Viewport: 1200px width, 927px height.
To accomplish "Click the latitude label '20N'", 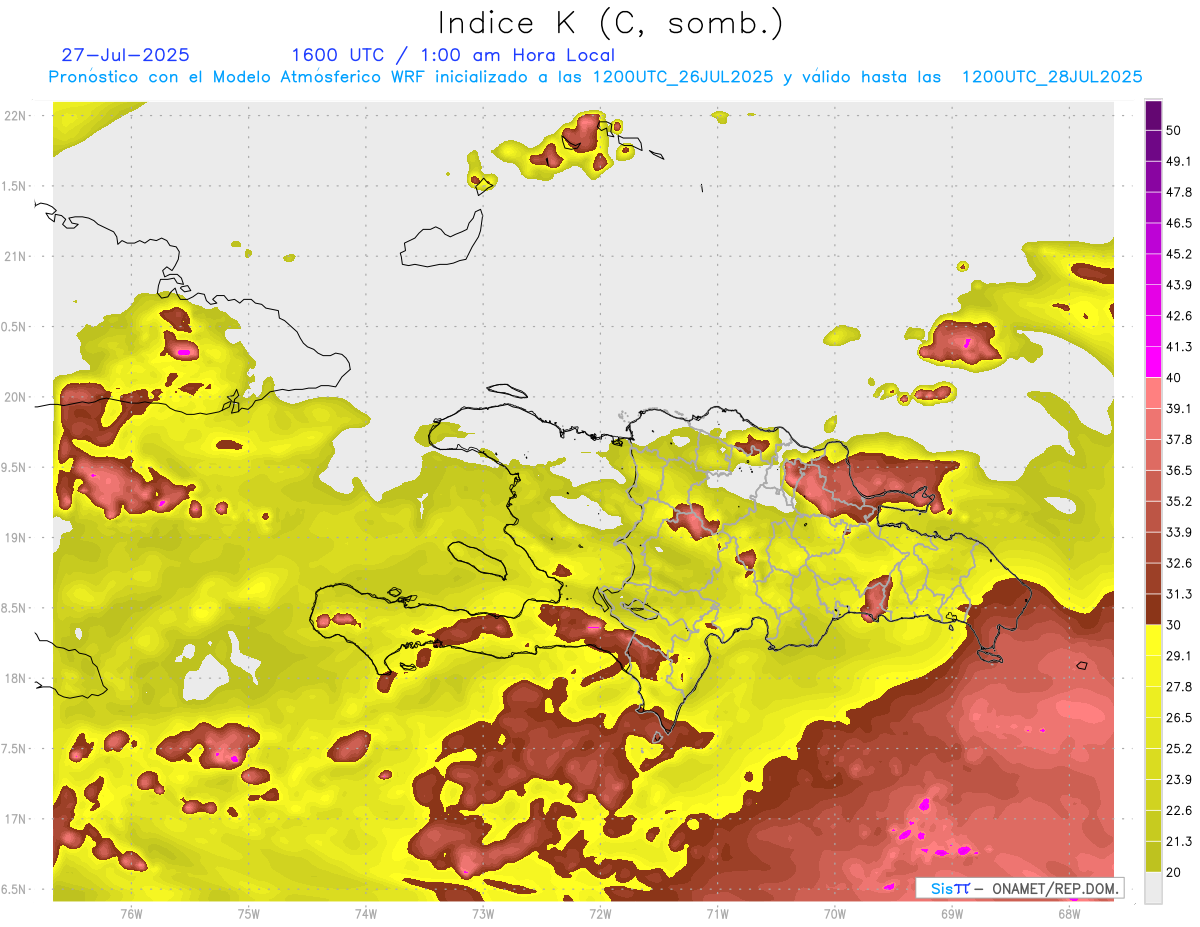I will [15, 397].
